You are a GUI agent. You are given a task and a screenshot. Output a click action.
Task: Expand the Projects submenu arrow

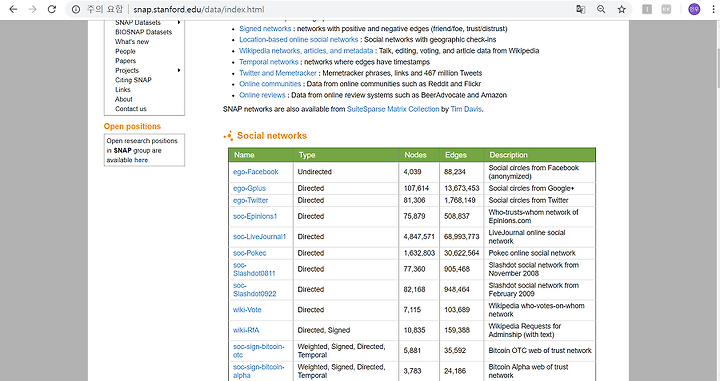pyautogui.click(x=179, y=70)
